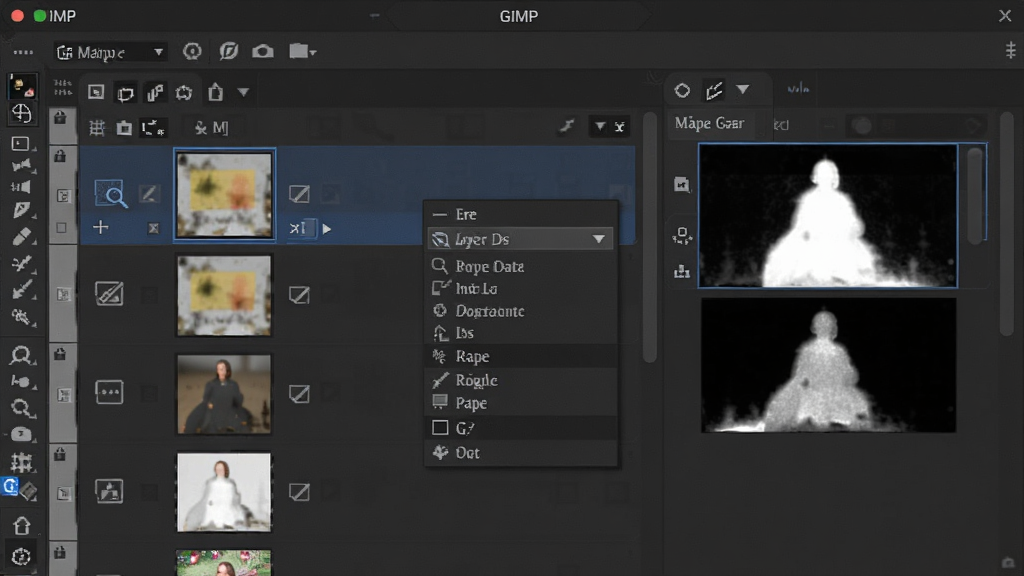This screenshot has height=576, width=1024.
Task: Click the scrollbar inside the top mask preview
Action: tap(975, 196)
